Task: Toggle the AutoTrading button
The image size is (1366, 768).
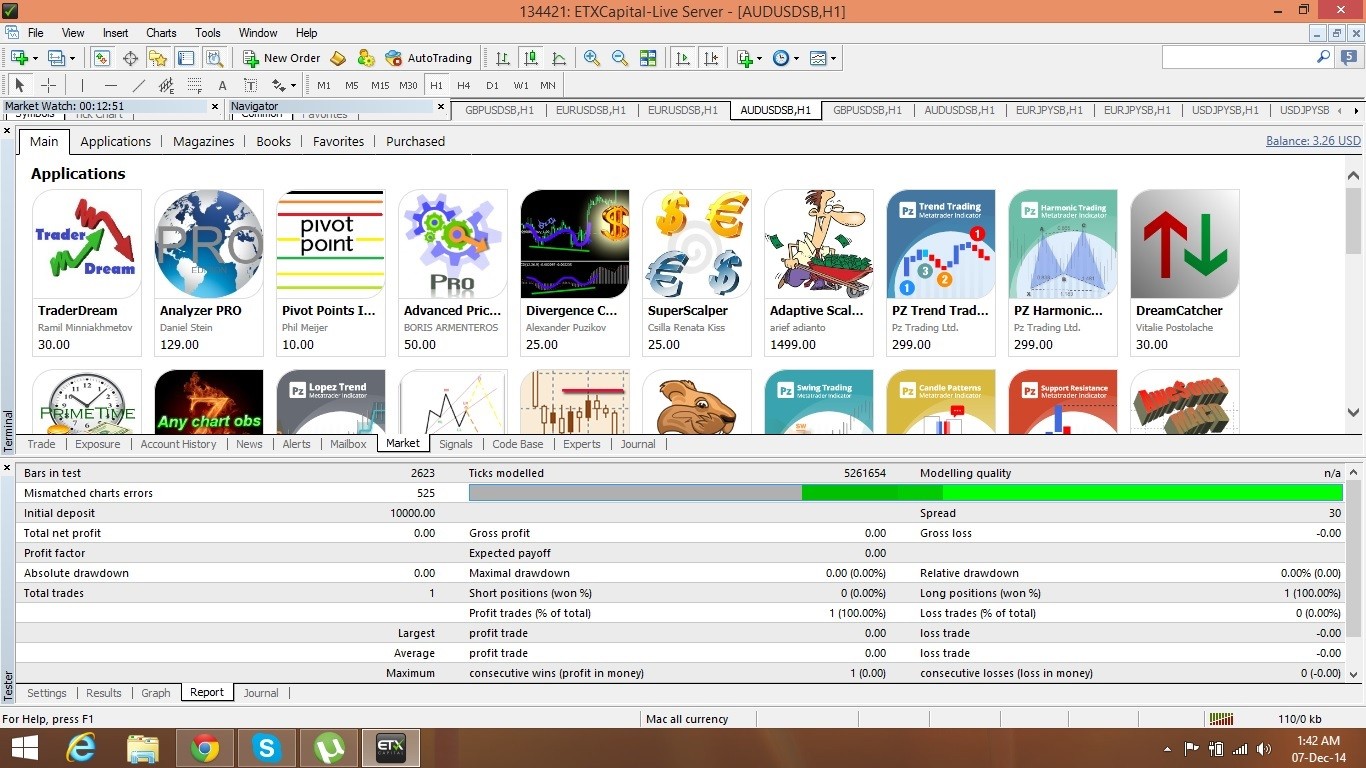Action: pyautogui.click(x=429, y=58)
